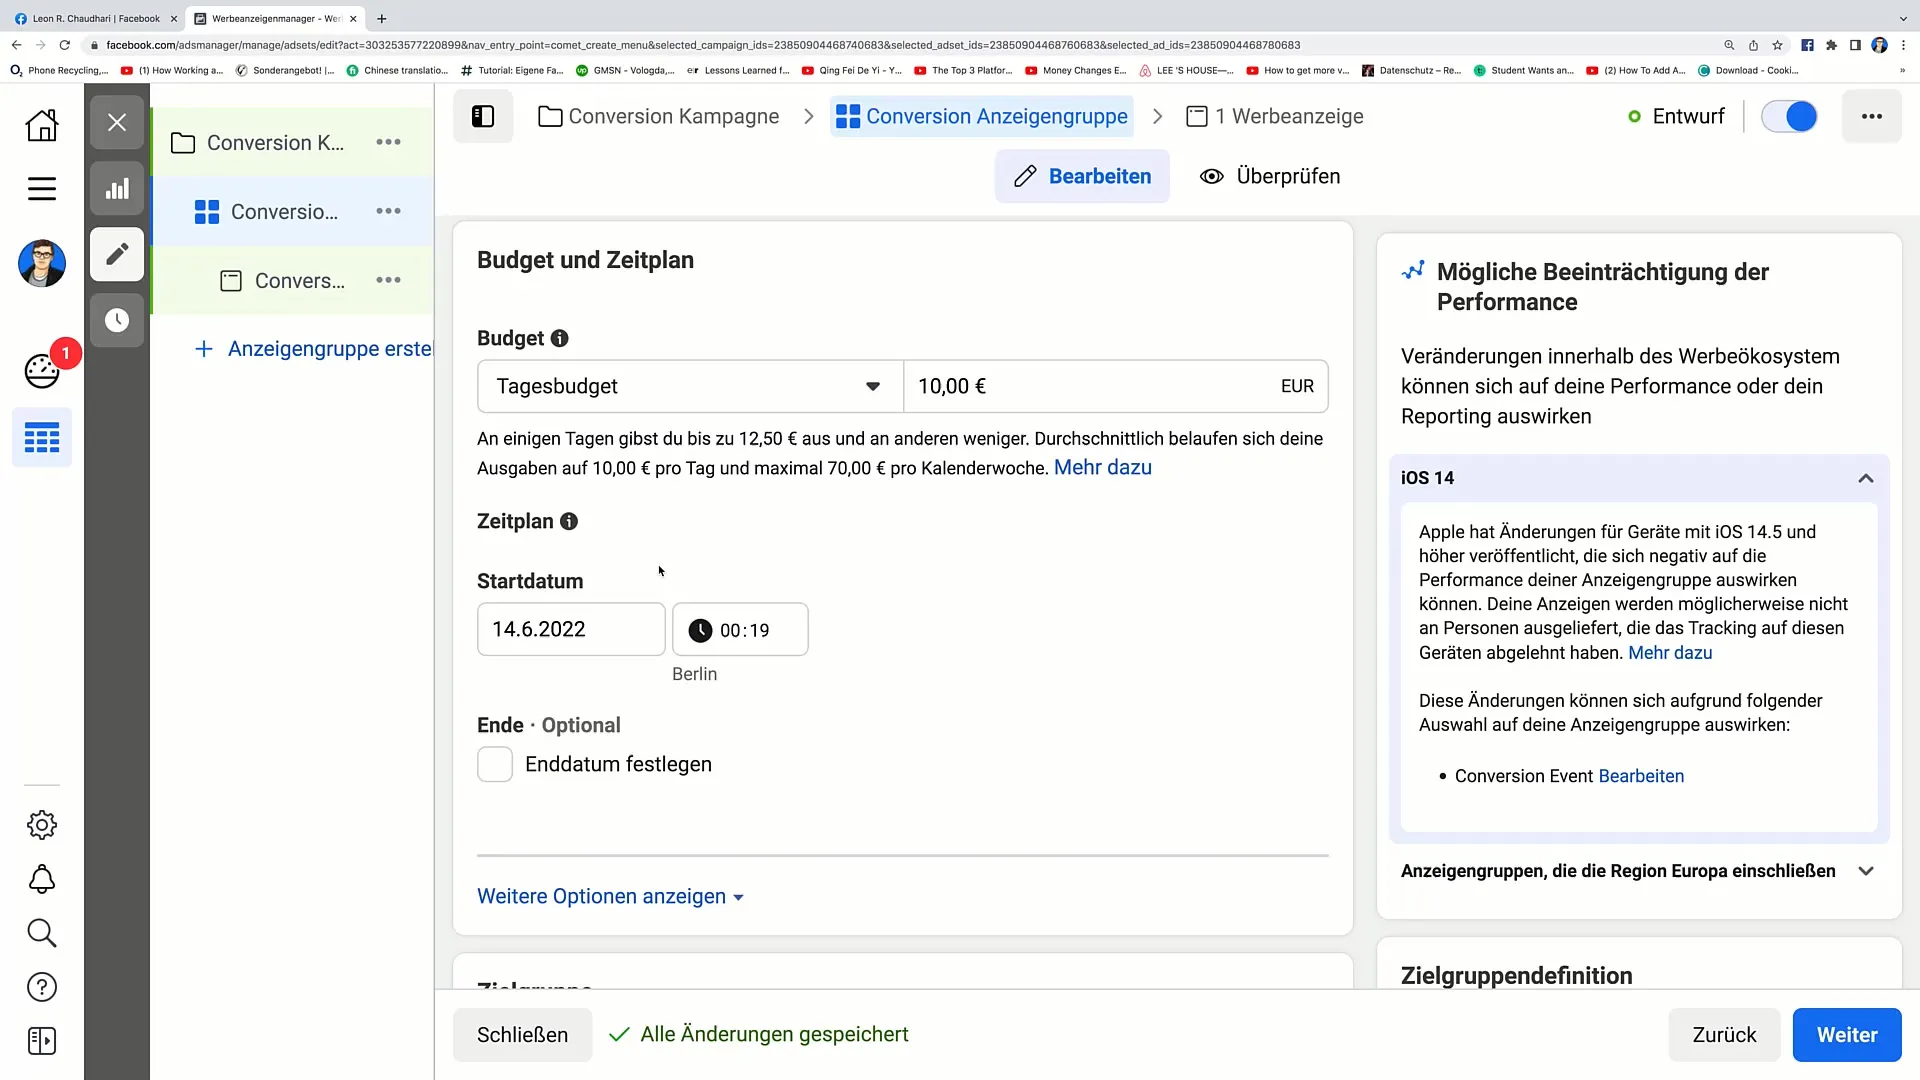
Task: Bookmark the page with the star icon
Action: (1777, 45)
